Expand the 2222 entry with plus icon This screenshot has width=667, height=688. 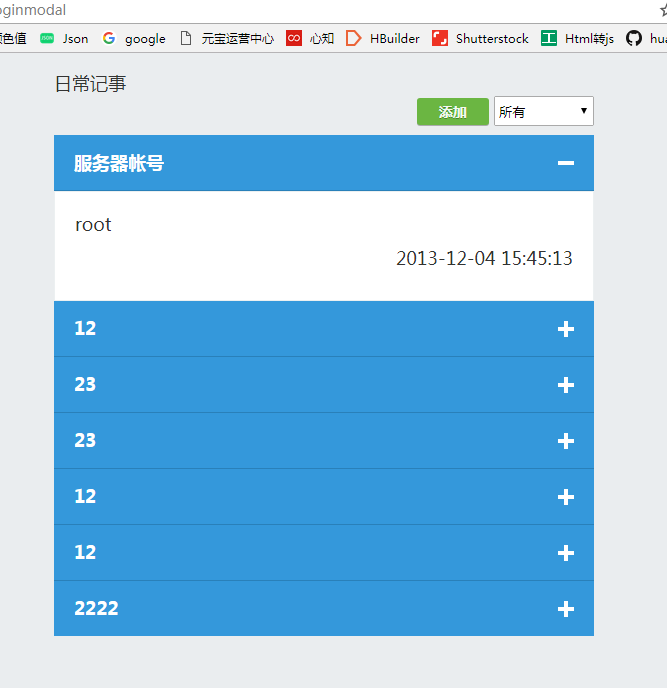(566, 609)
